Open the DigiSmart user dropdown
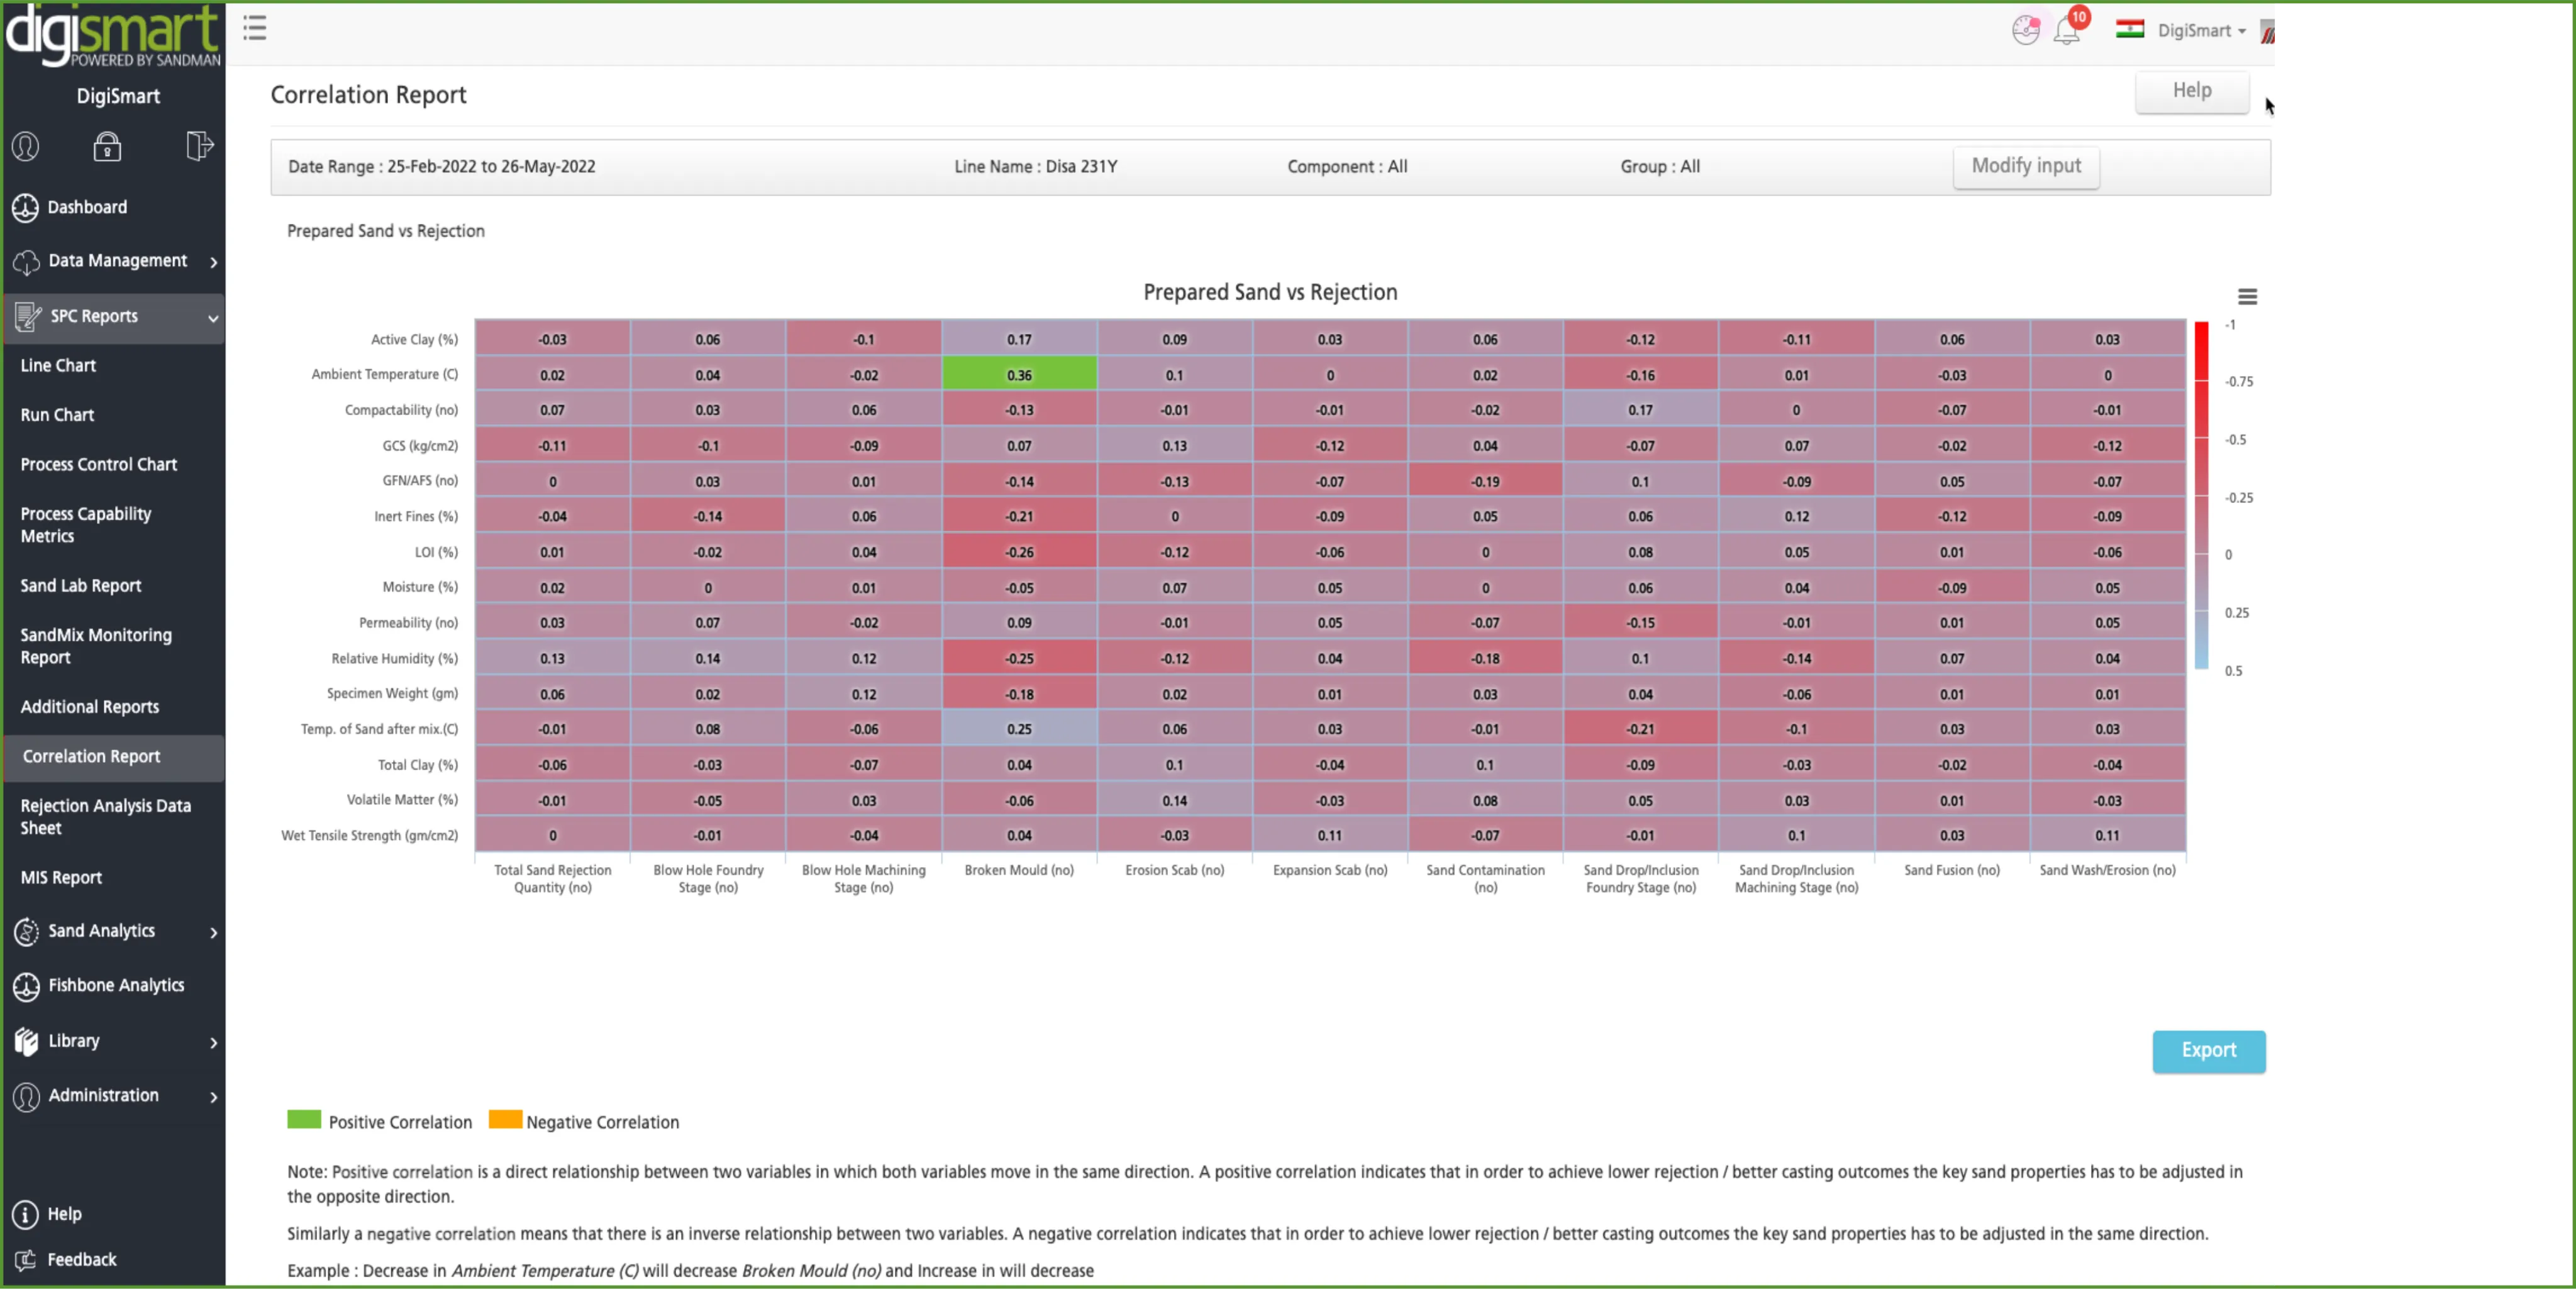The image size is (2576, 1289). 2201,31
